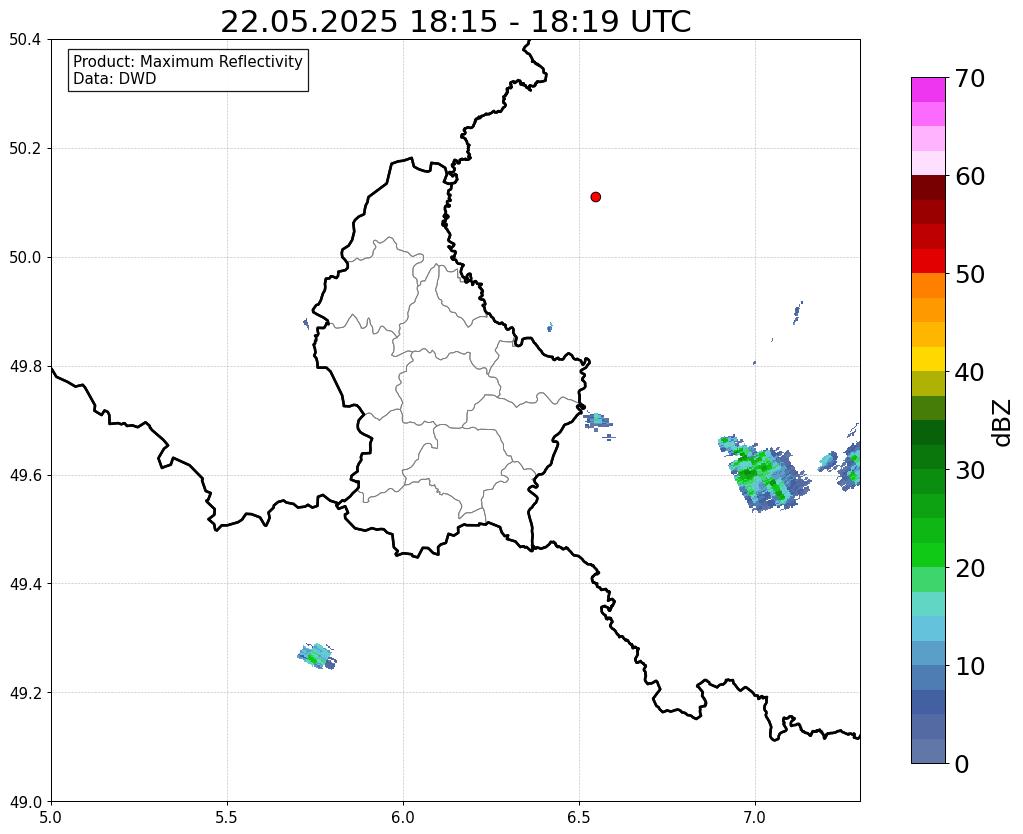This screenshot has width=1023, height=834.
Task: Click the 49.2 latitude label
Action: click(x=25, y=693)
